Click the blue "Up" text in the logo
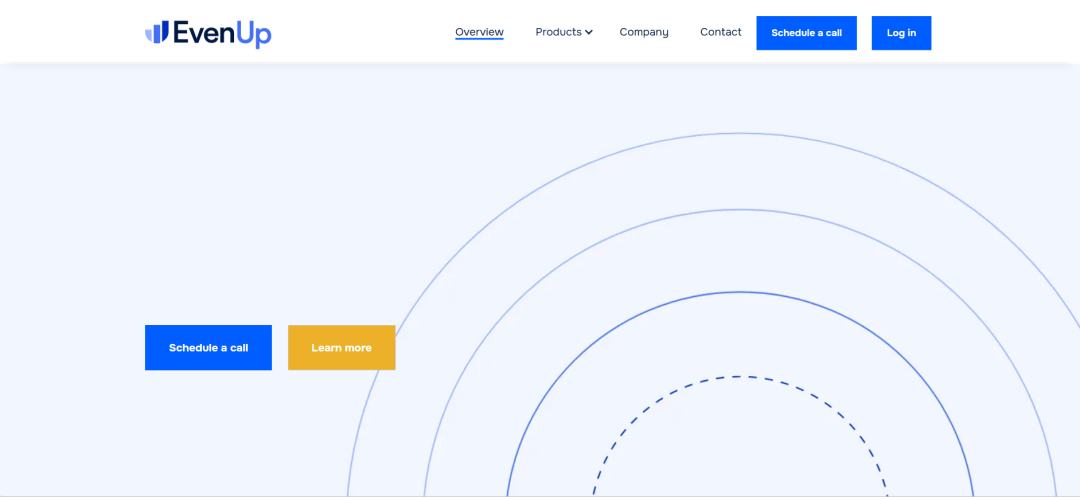The width and height of the screenshot is (1080, 497). (254, 34)
